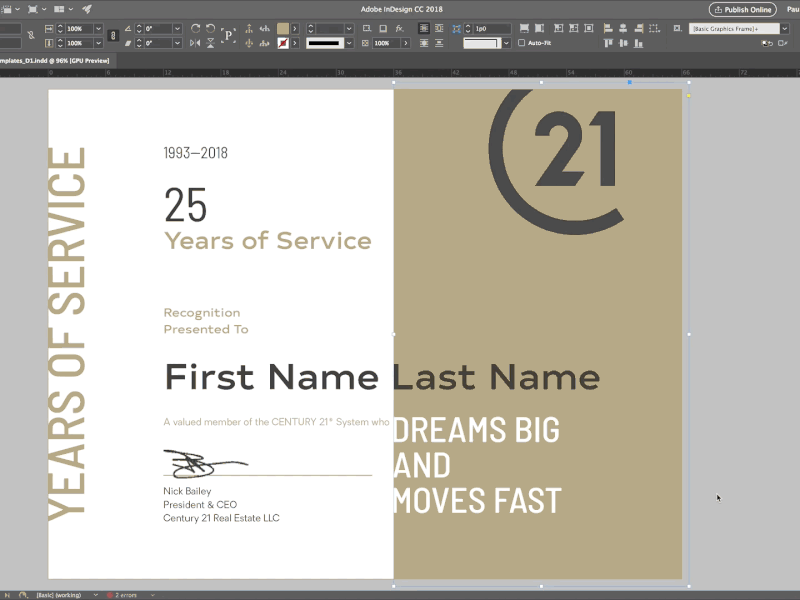Click the tan fill color swatch
Screen dimensions: 800x600
pos(282,28)
